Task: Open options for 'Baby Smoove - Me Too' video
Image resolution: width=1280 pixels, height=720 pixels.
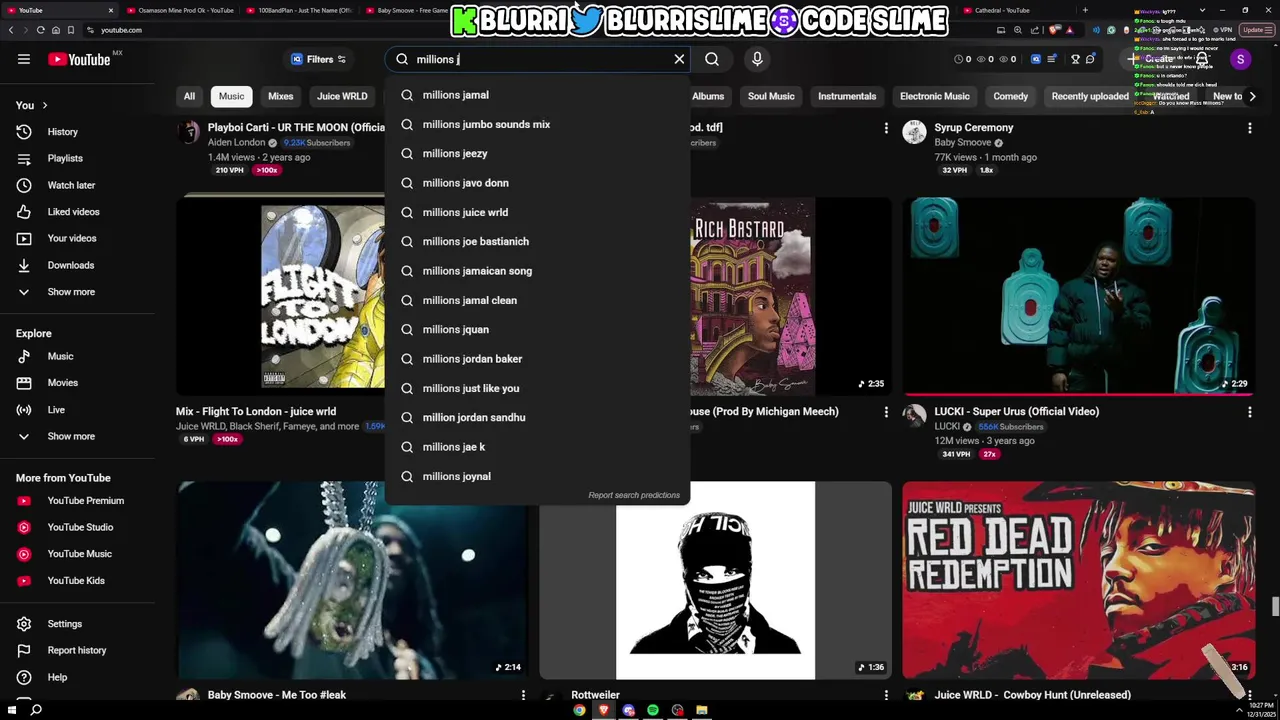Action: 523,695
